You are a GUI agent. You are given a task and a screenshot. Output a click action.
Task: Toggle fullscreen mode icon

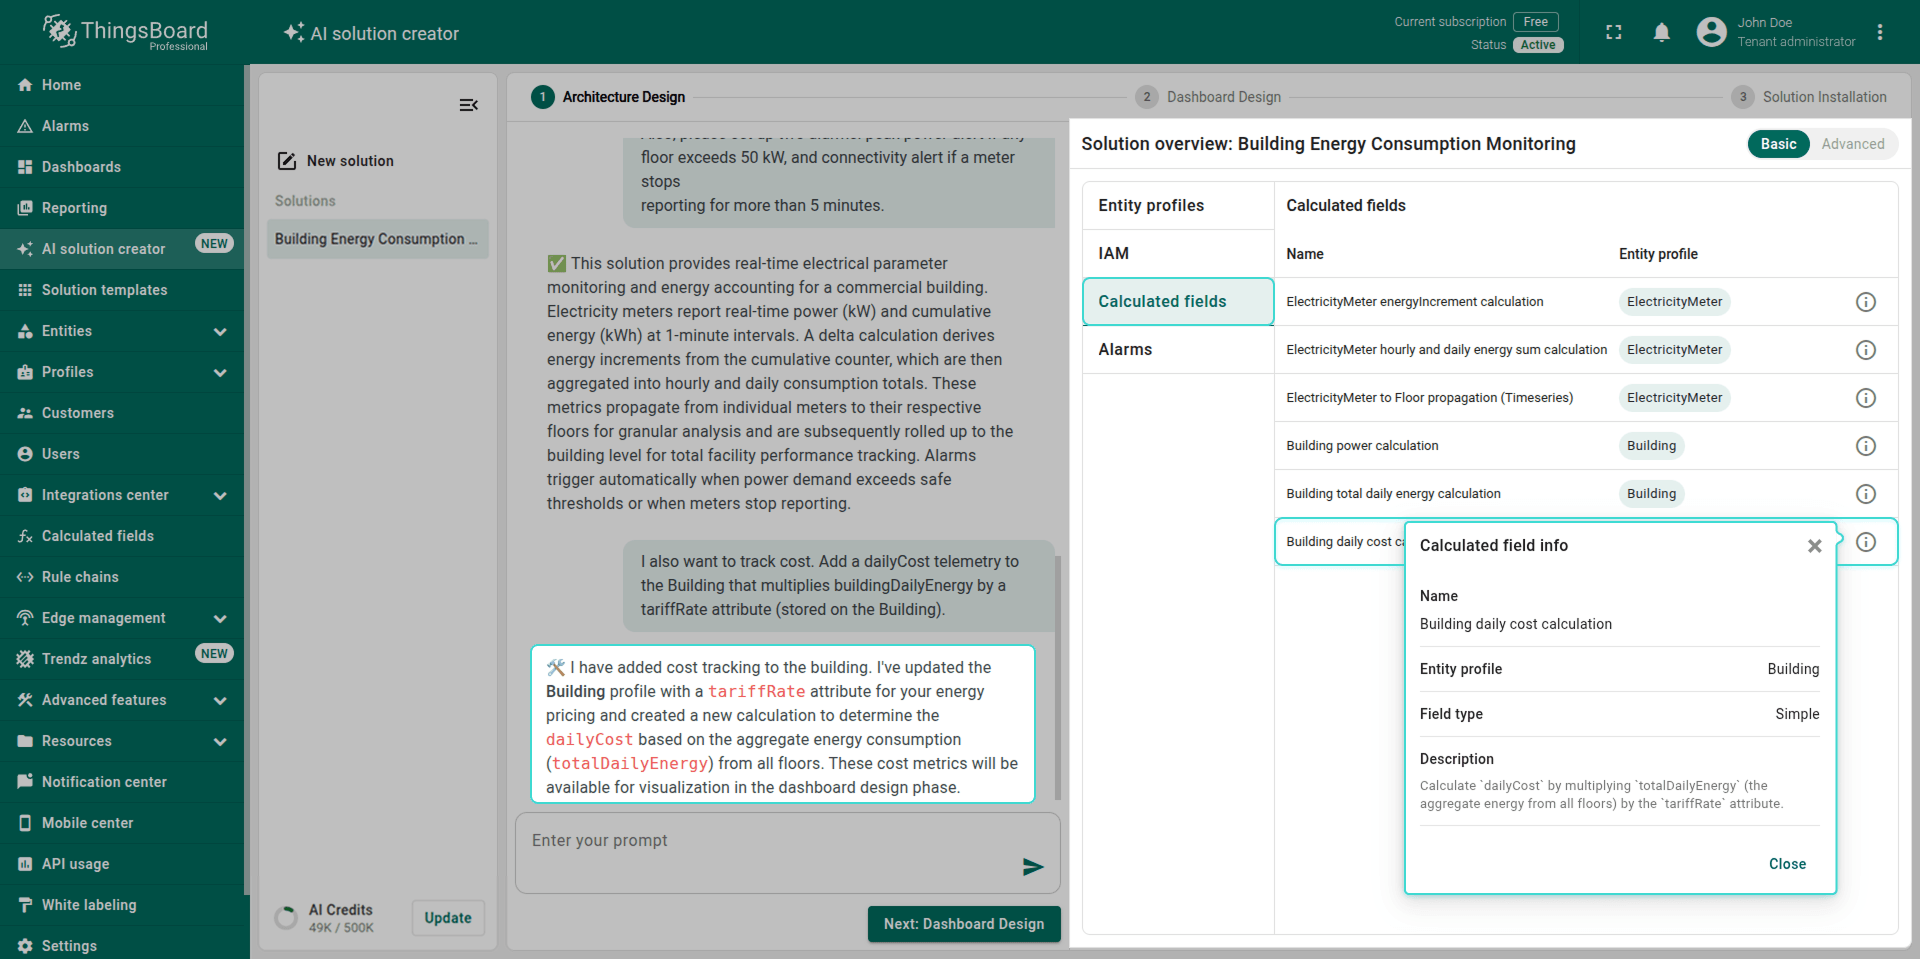point(1613,33)
